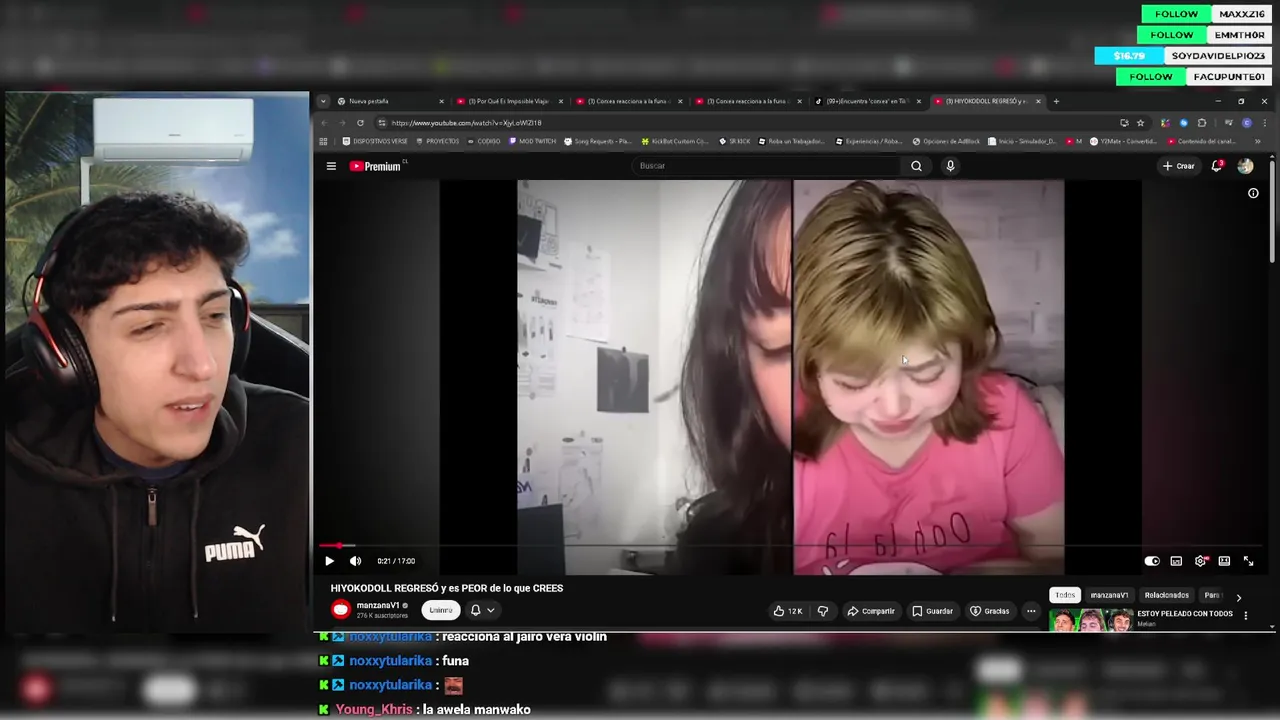Close the Nueva pestaña tab
The height and width of the screenshot is (720, 1280).
click(441, 101)
